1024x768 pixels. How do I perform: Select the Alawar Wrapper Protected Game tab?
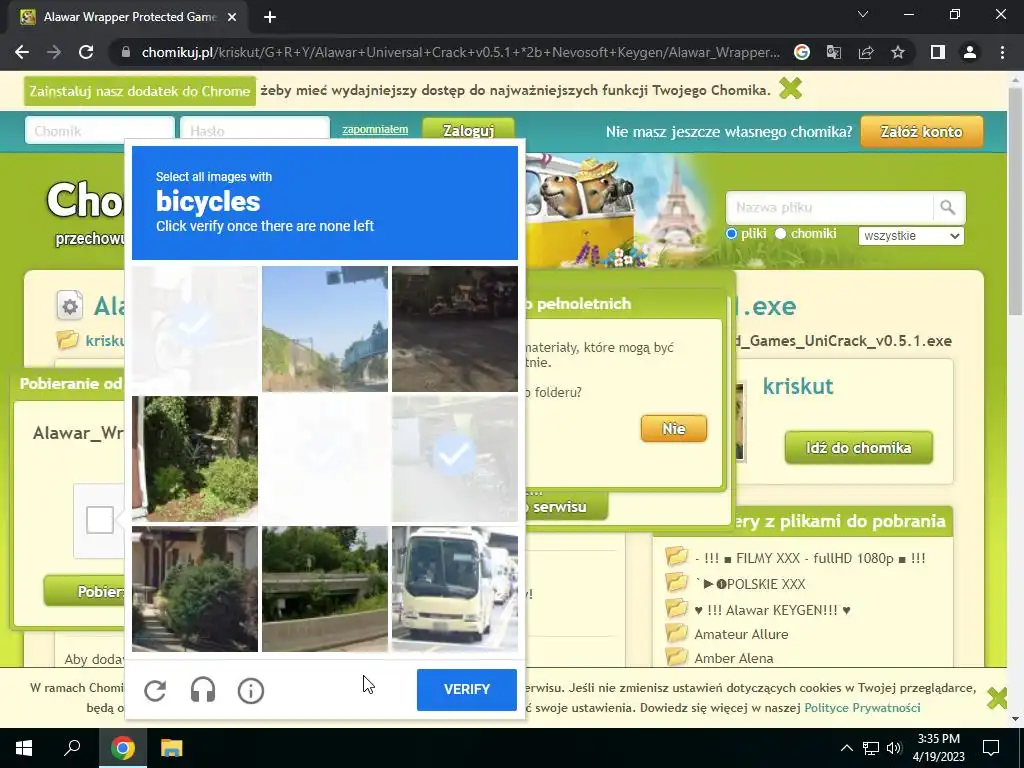129,18
